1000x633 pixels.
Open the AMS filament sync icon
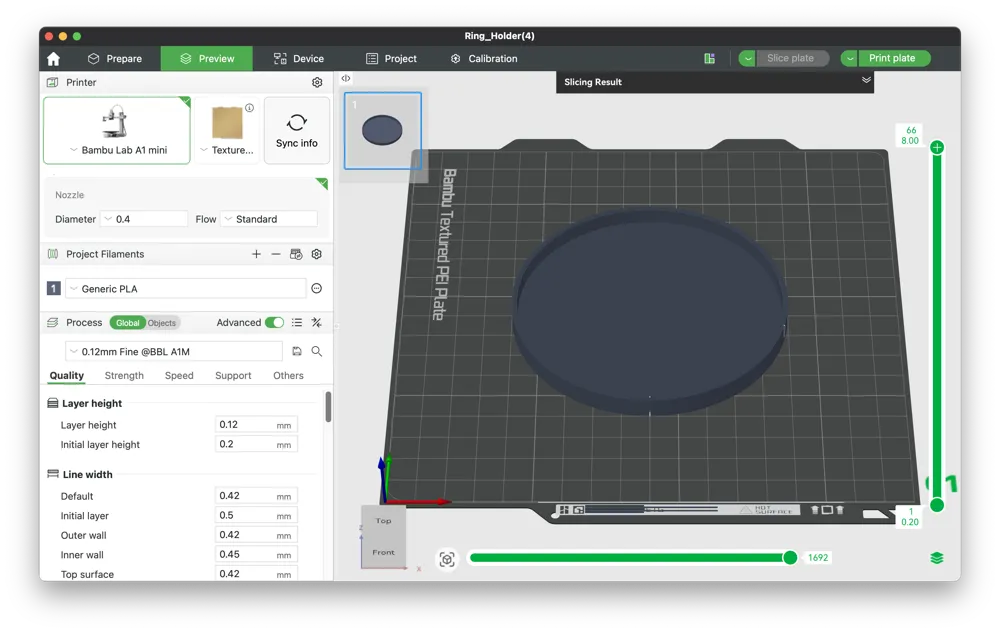[x=296, y=254]
